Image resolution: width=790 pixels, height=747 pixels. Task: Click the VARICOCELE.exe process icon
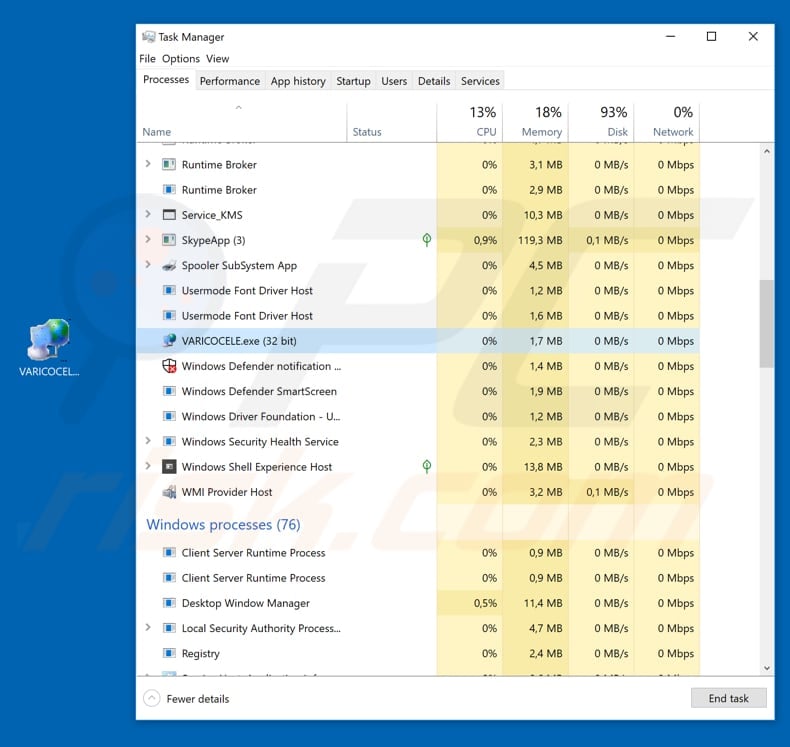pos(169,341)
